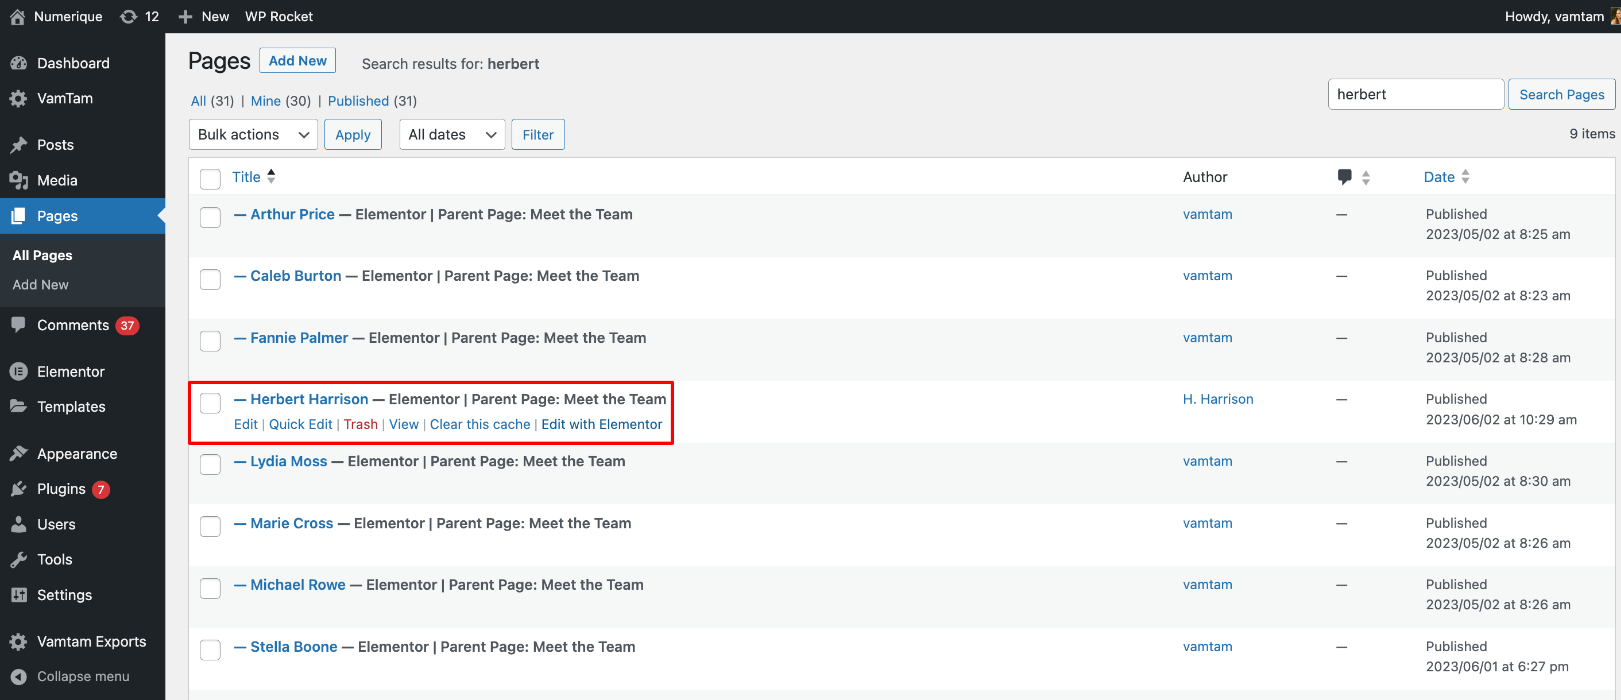
Task: Open the Plugins plug icon
Action: 18,489
